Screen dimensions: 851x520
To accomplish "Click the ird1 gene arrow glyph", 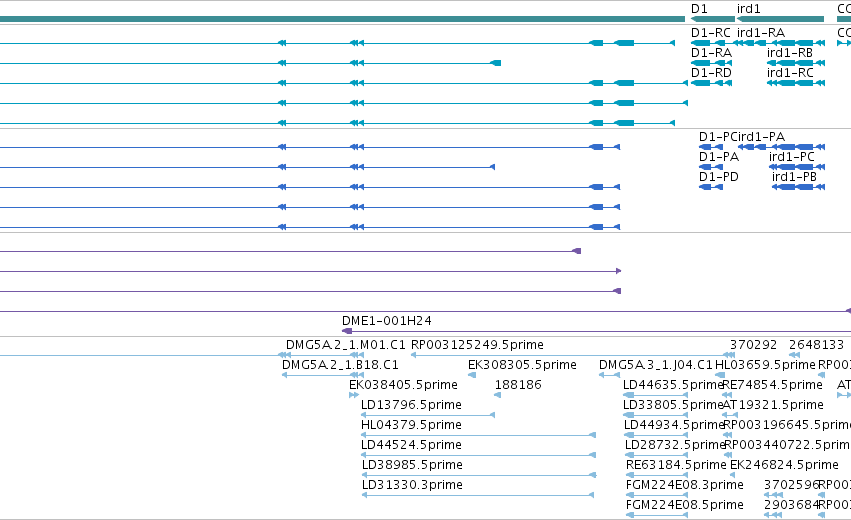I will coord(780,19).
